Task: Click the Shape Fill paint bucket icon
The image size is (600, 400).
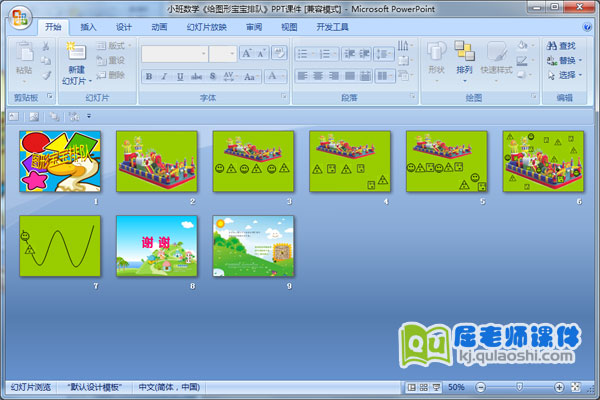Action: (524, 46)
